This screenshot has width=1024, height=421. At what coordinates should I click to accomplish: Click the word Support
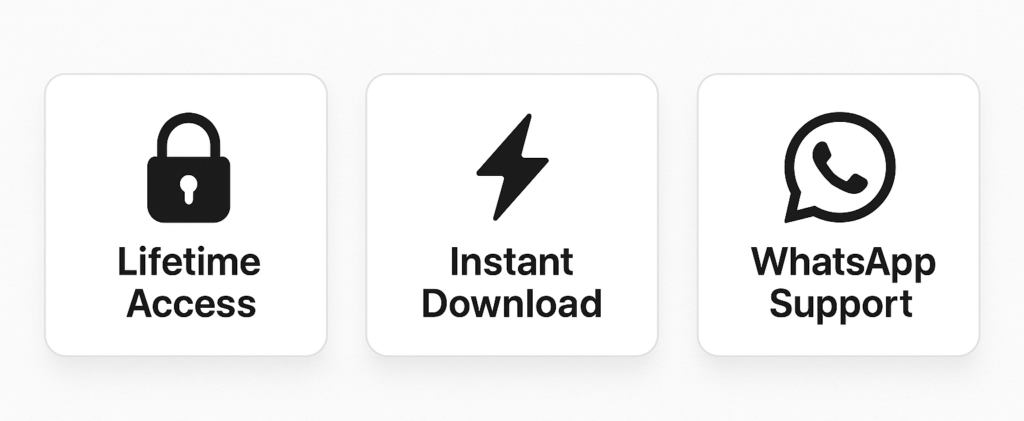840,306
